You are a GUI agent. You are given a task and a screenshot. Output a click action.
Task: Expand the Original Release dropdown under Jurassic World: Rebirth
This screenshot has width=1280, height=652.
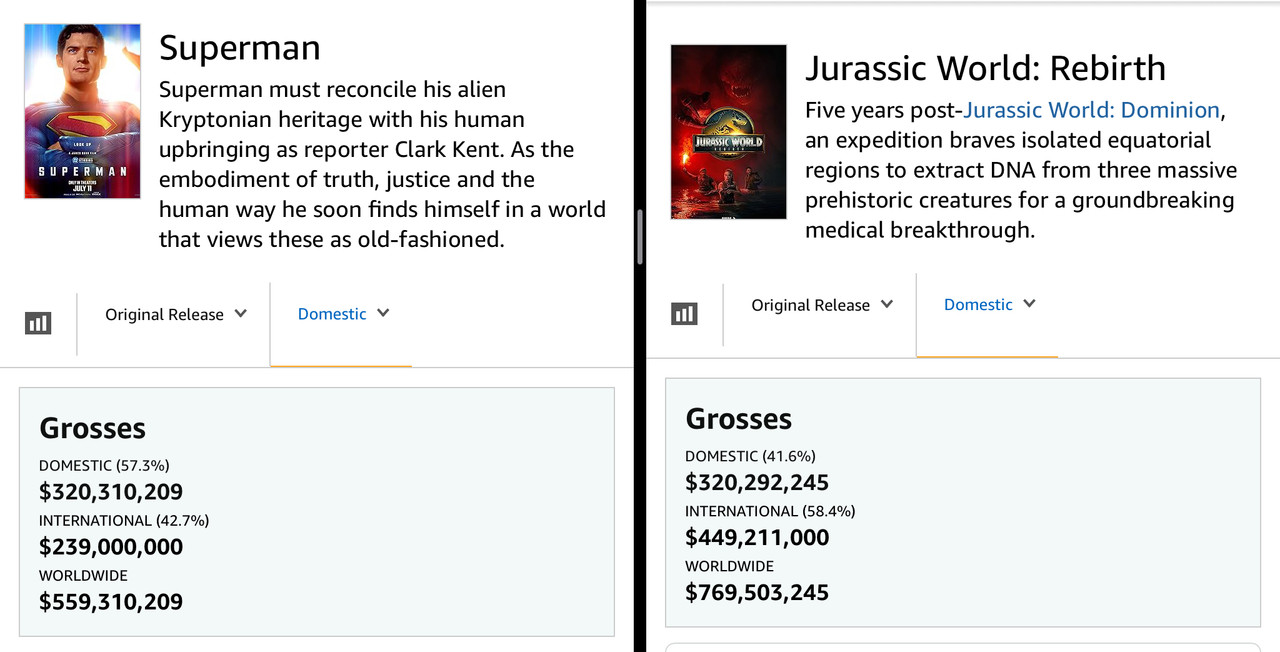click(x=822, y=305)
